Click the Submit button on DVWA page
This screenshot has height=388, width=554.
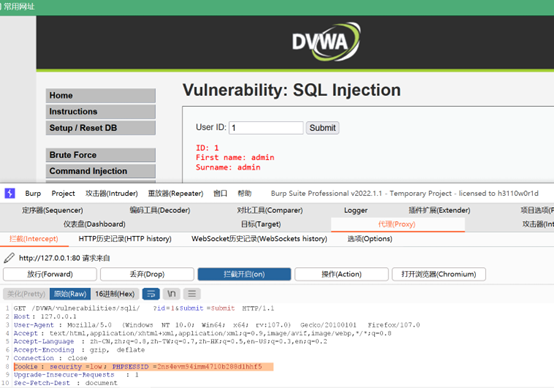[323, 128]
